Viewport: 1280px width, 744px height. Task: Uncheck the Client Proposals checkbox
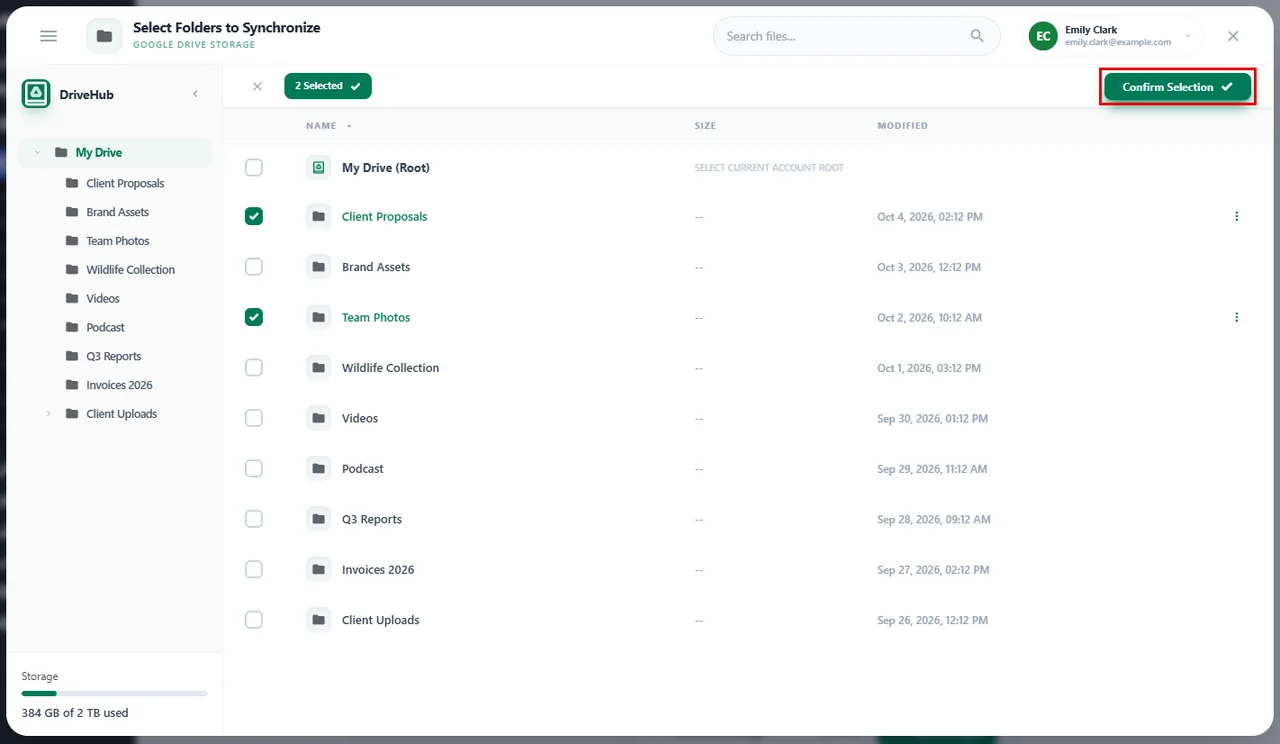coord(254,217)
